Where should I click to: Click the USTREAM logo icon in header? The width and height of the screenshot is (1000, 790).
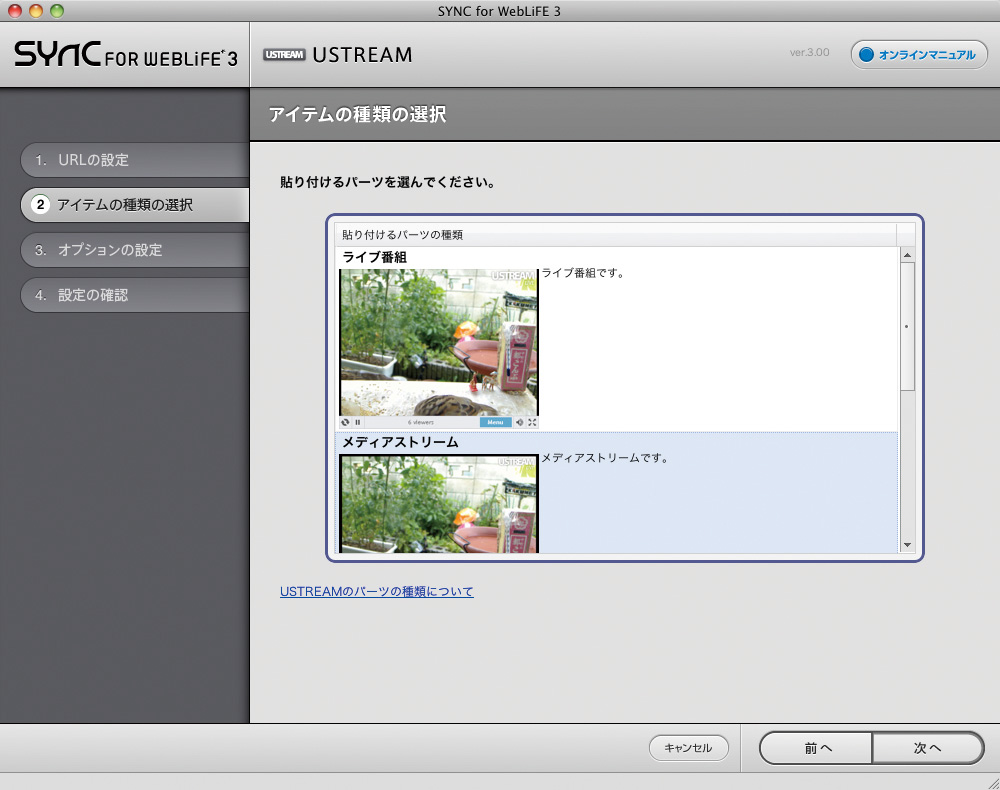[x=284, y=55]
